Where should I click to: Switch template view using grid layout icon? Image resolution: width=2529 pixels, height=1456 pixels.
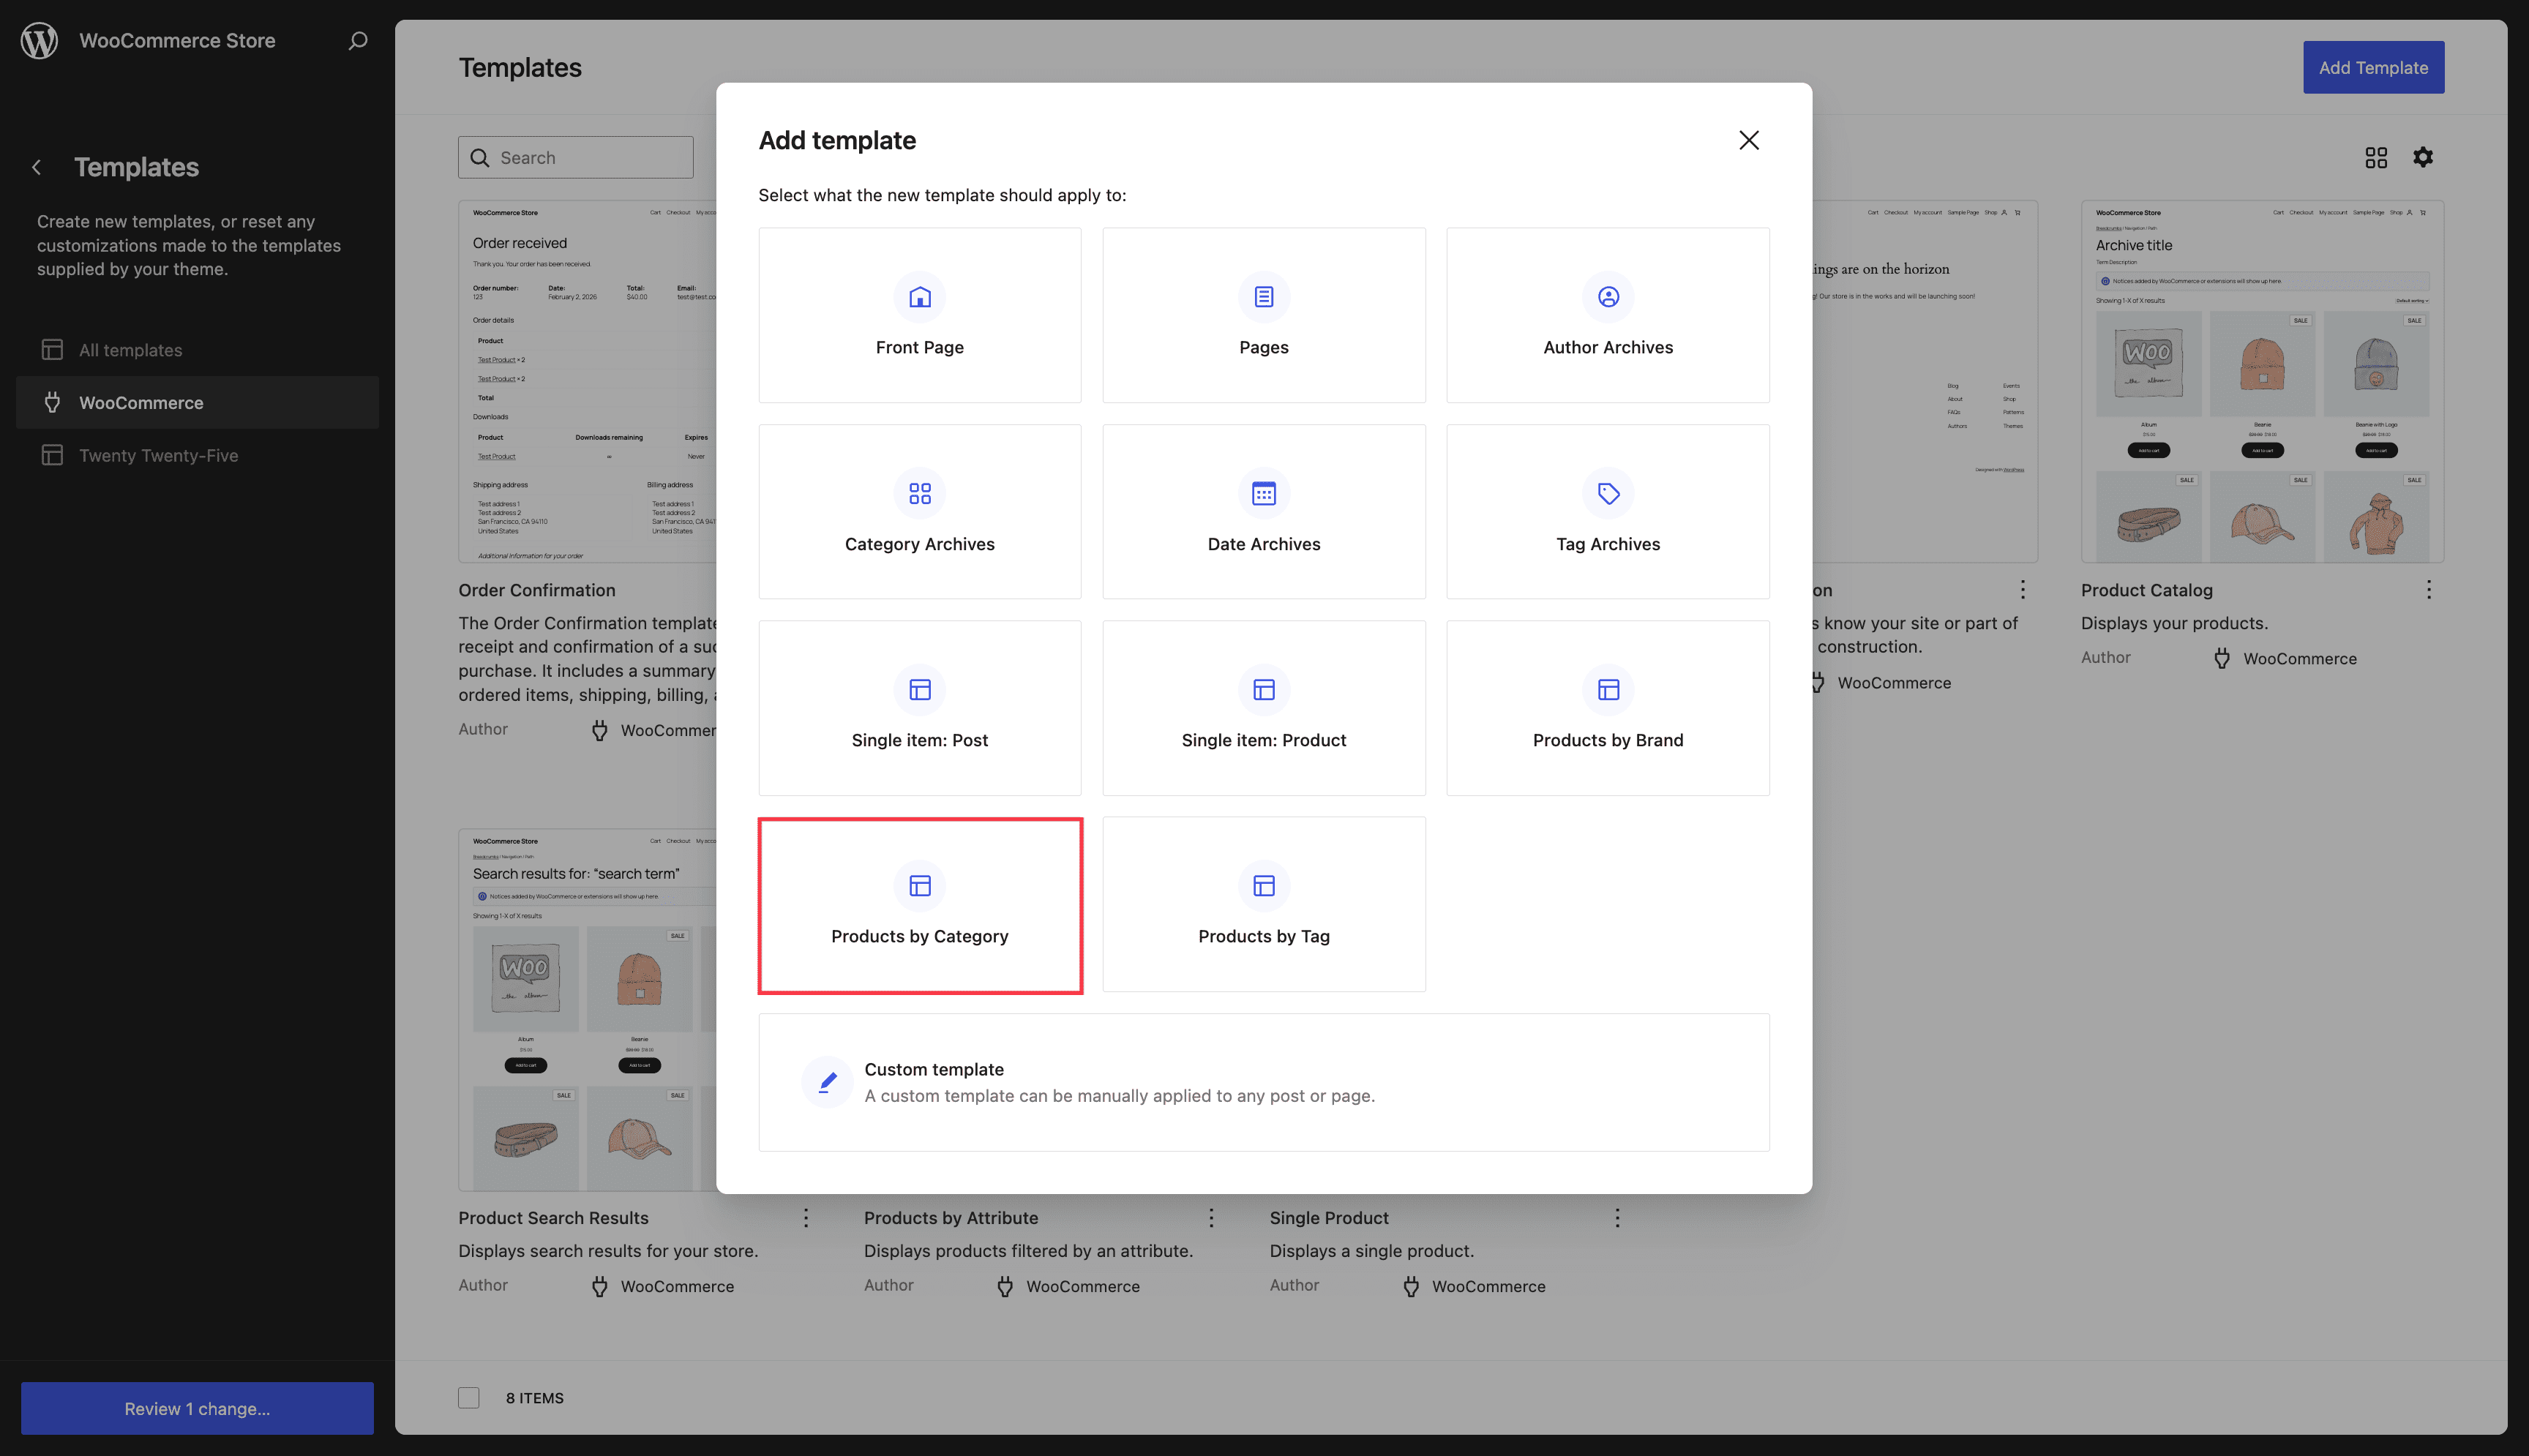coord(2377,157)
